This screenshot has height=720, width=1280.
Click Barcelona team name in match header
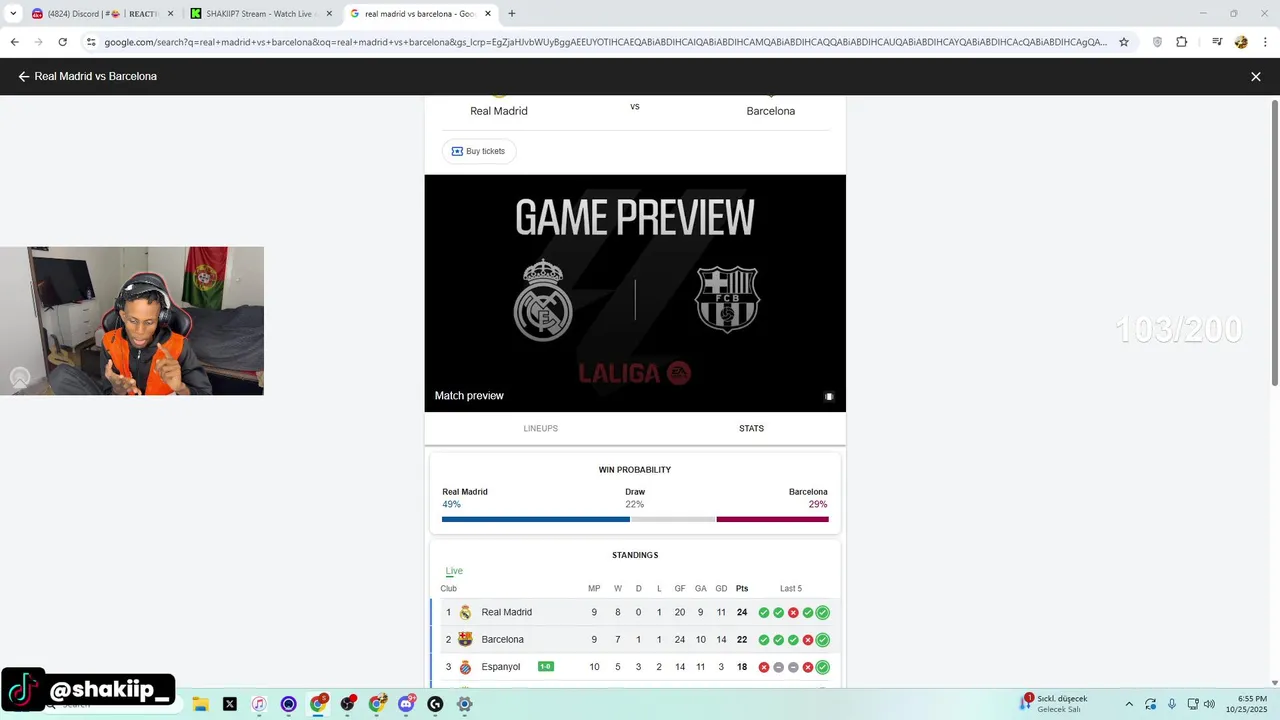tap(770, 111)
